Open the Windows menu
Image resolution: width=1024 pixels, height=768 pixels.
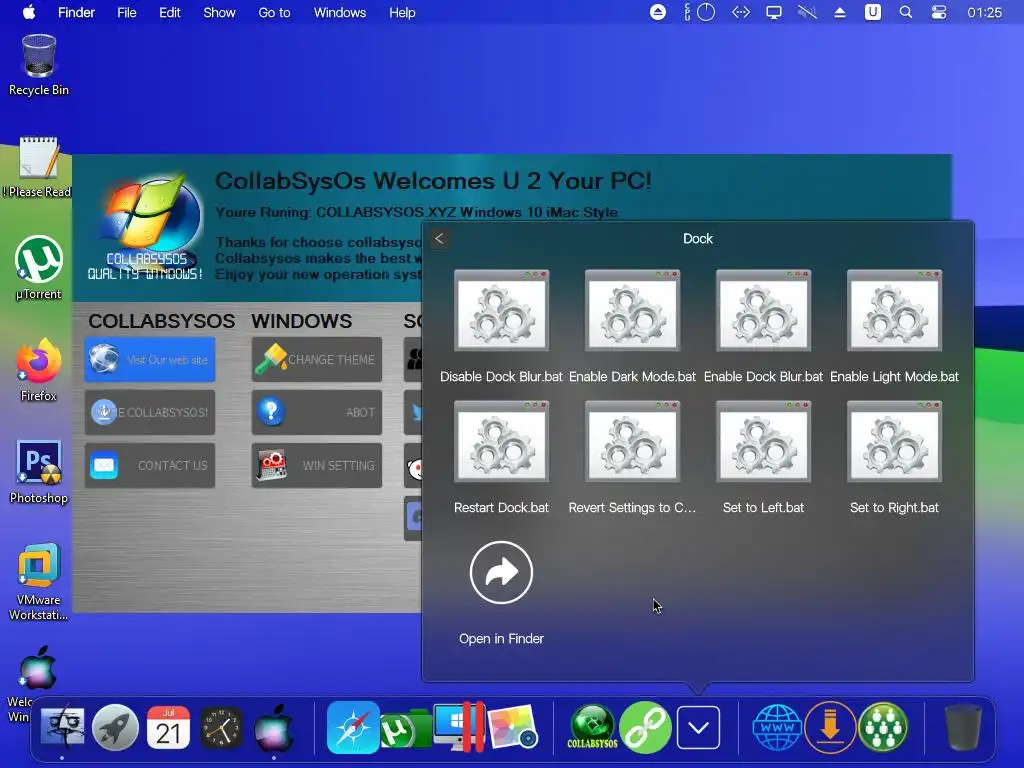pos(340,12)
